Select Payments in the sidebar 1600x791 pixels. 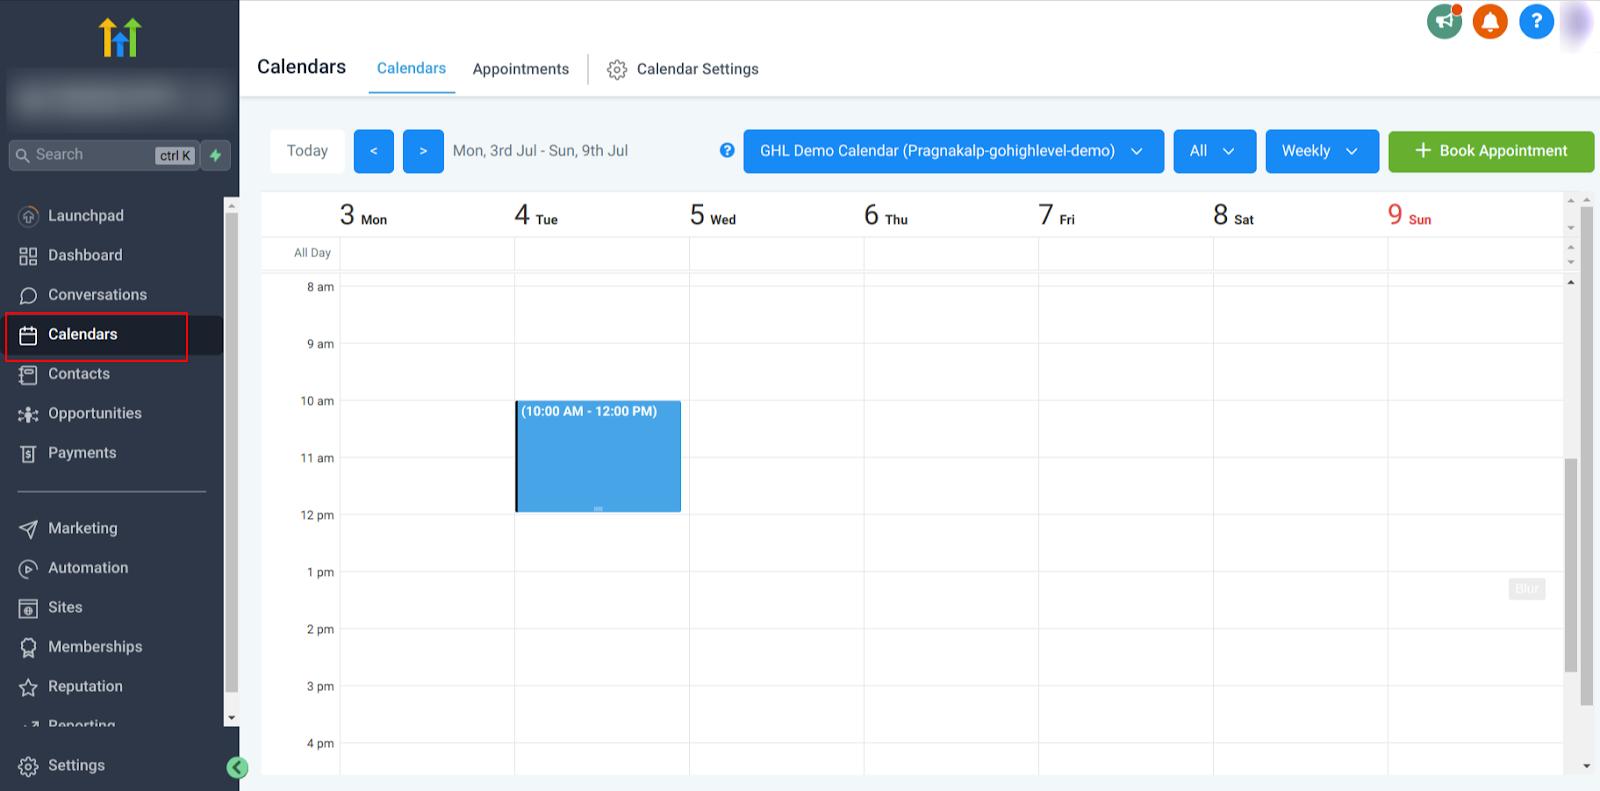[x=82, y=453]
